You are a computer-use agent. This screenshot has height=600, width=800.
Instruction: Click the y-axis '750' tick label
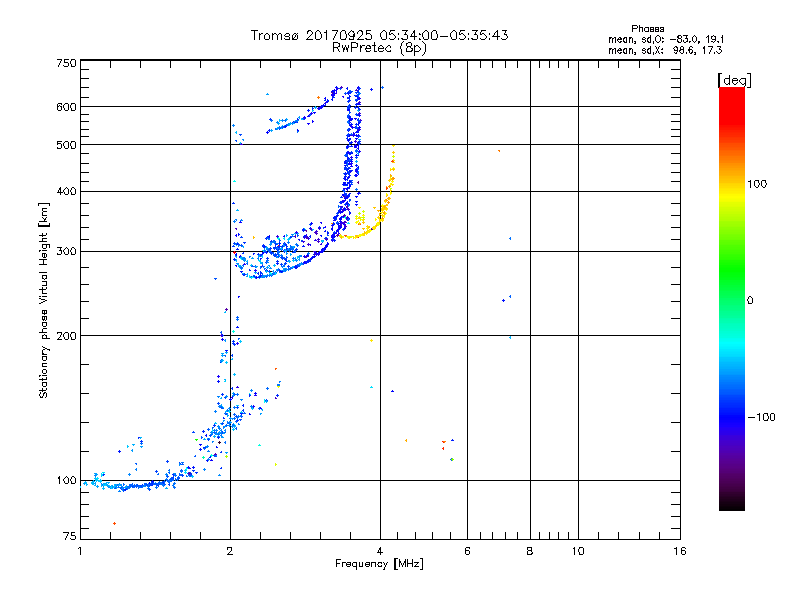(x=66, y=63)
